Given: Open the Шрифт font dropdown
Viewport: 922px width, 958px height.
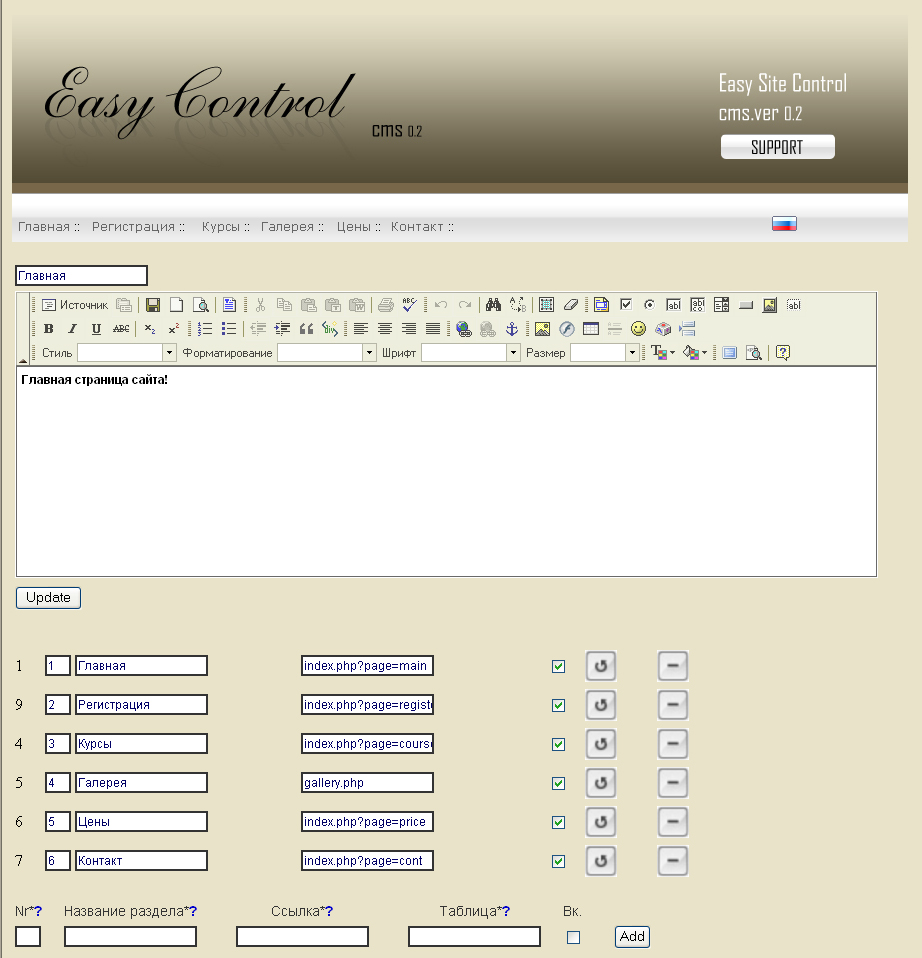Looking at the screenshot, I should tap(513, 351).
